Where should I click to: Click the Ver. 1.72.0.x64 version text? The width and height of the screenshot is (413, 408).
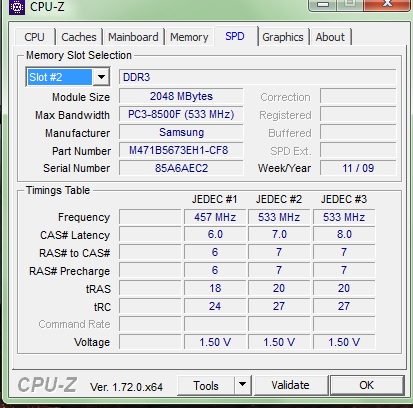coord(126,387)
